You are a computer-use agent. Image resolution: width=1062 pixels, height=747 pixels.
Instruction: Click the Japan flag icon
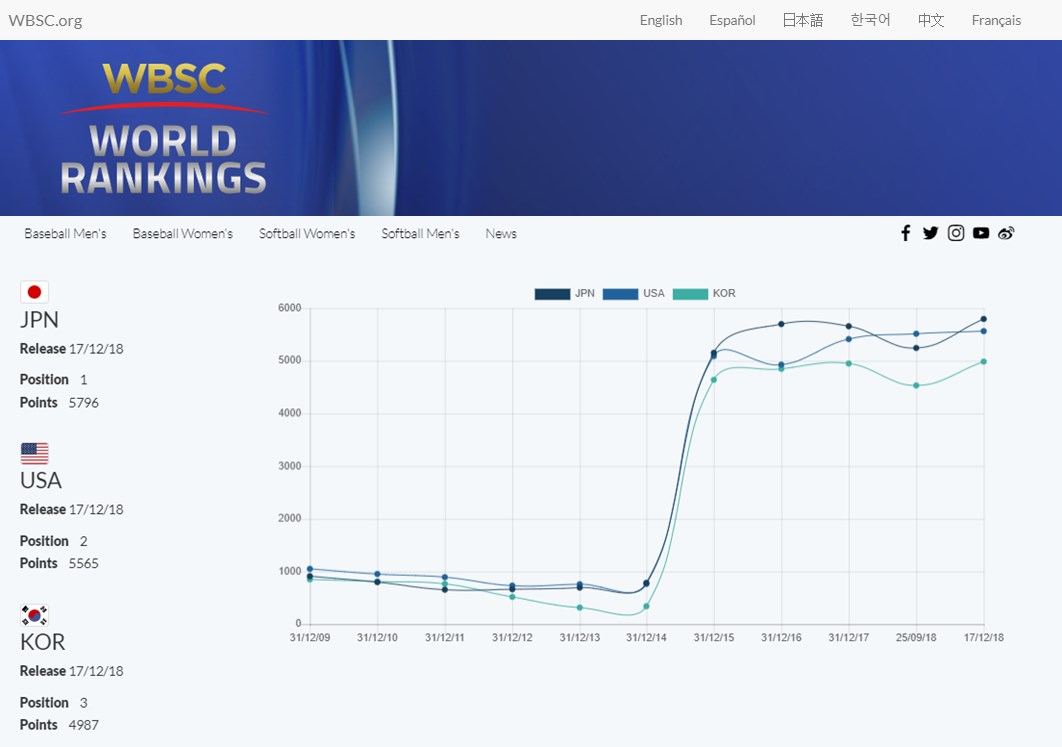35,292
